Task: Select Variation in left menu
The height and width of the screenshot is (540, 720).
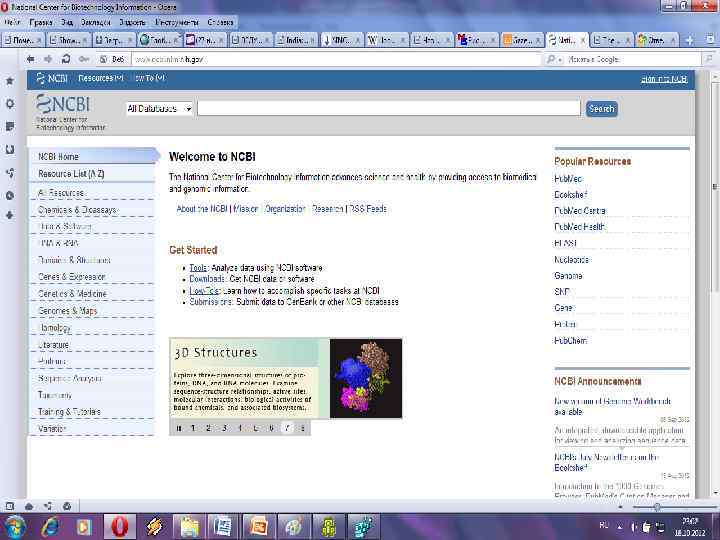Action: (x=52, y=428)
